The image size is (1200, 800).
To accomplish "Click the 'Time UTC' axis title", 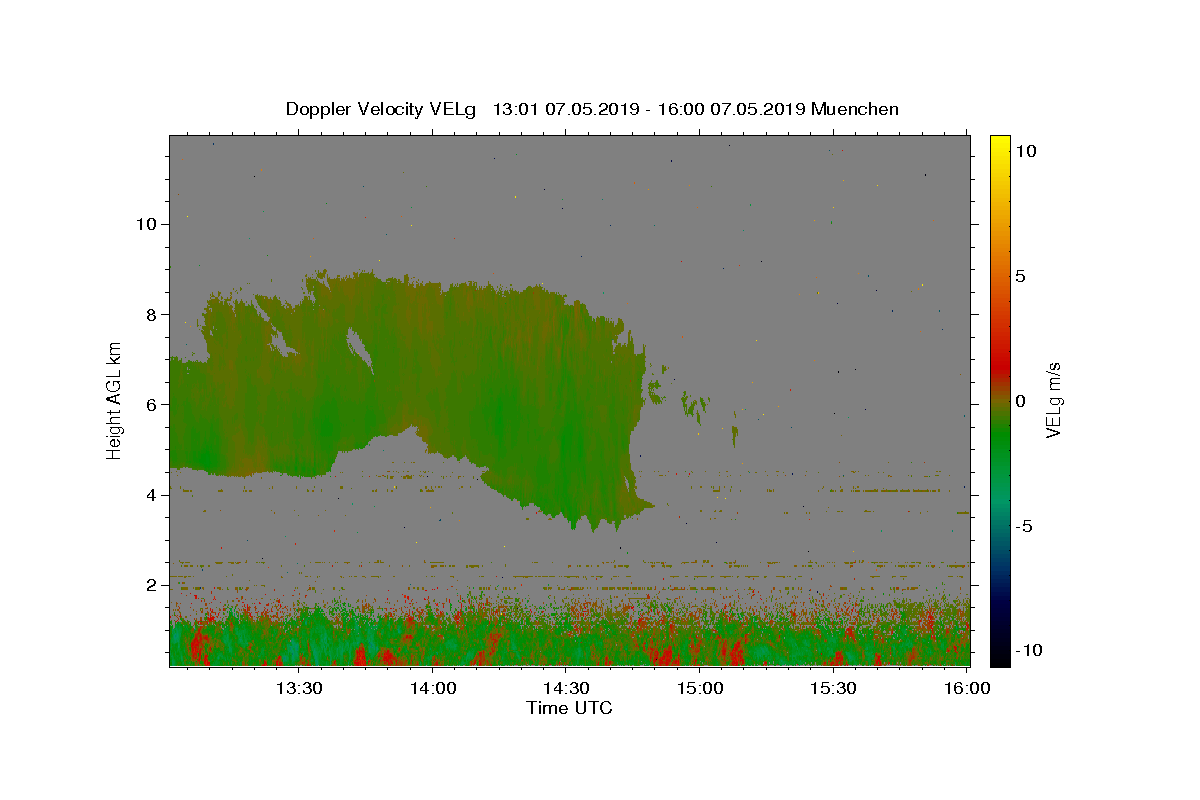I will 569,708.
